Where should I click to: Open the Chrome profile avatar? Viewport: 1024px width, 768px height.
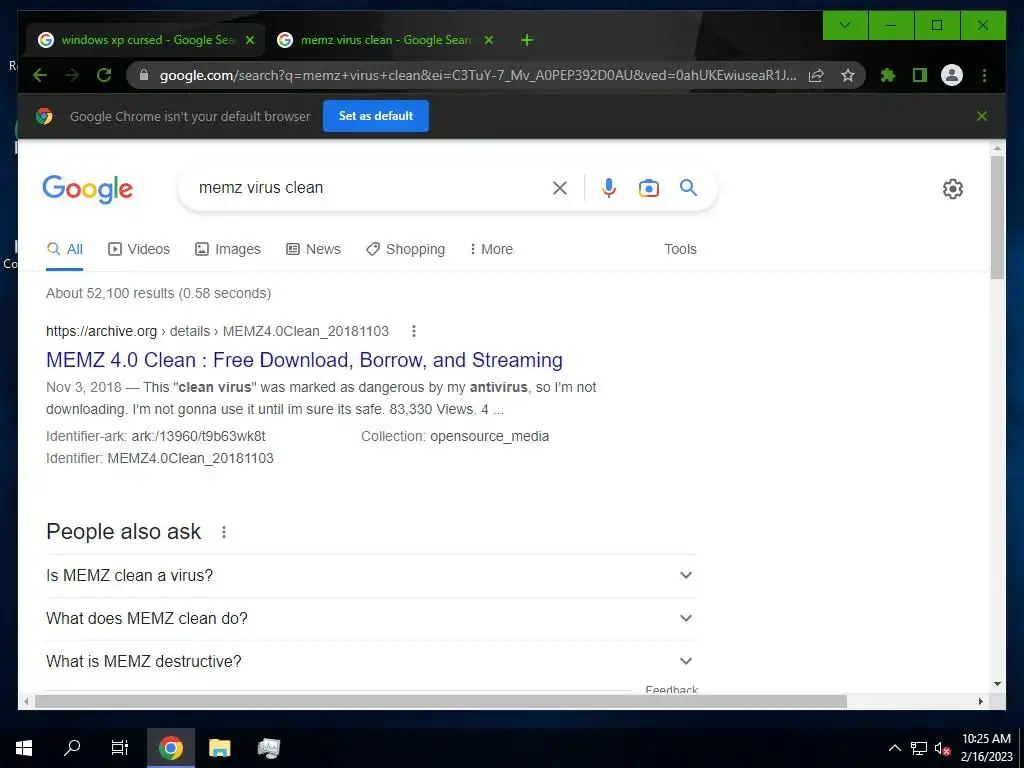click(952, 75)
